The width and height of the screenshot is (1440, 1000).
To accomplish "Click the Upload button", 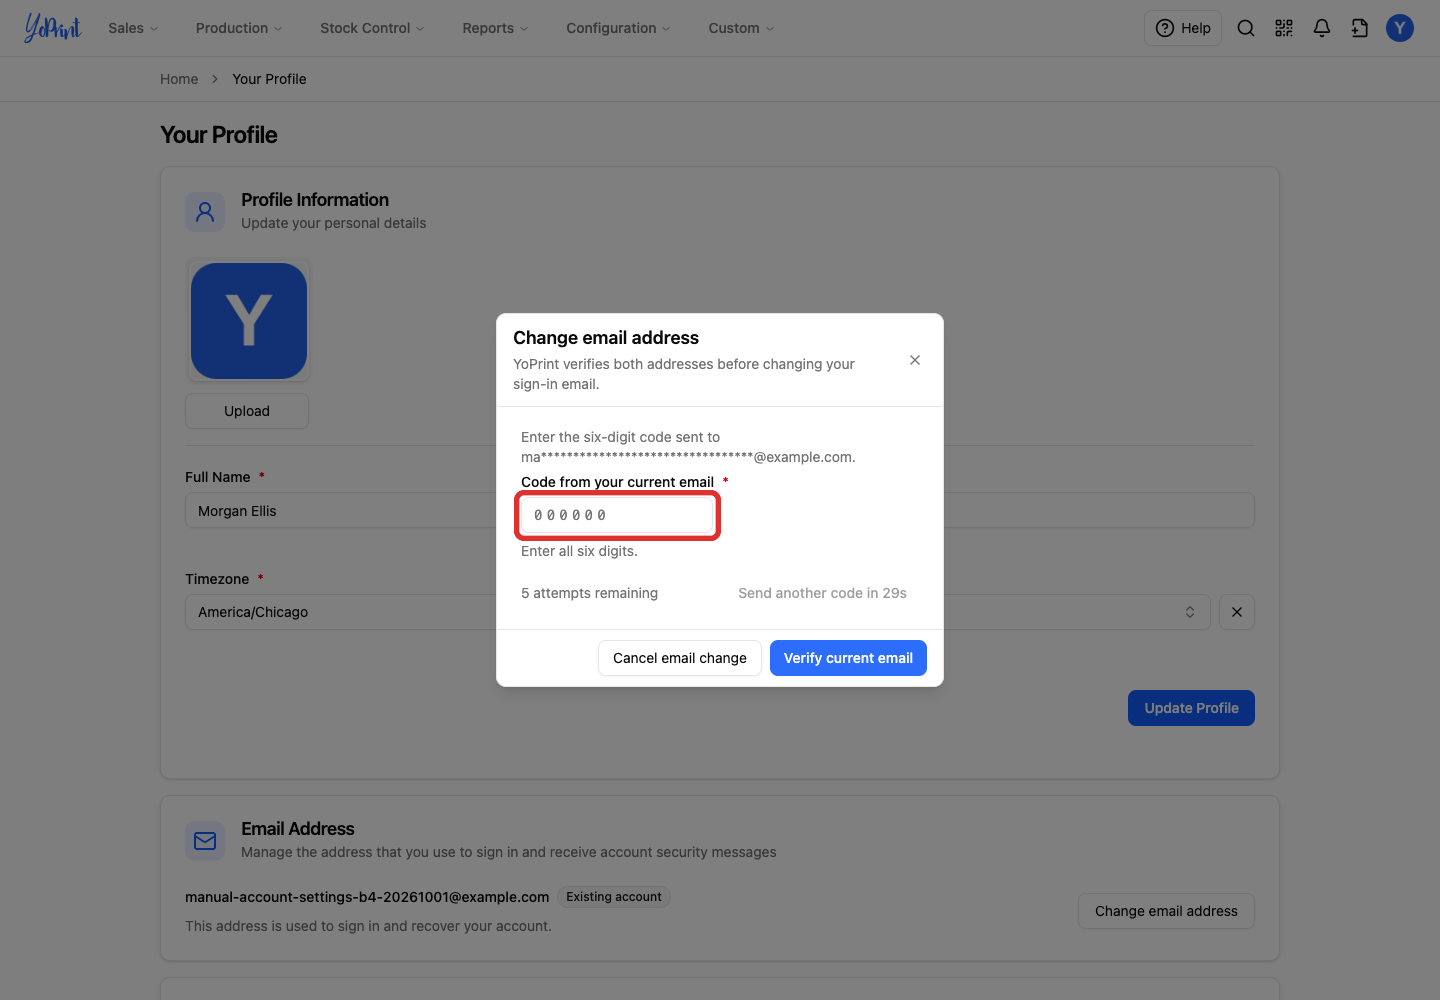I will [x=247, y=411].
